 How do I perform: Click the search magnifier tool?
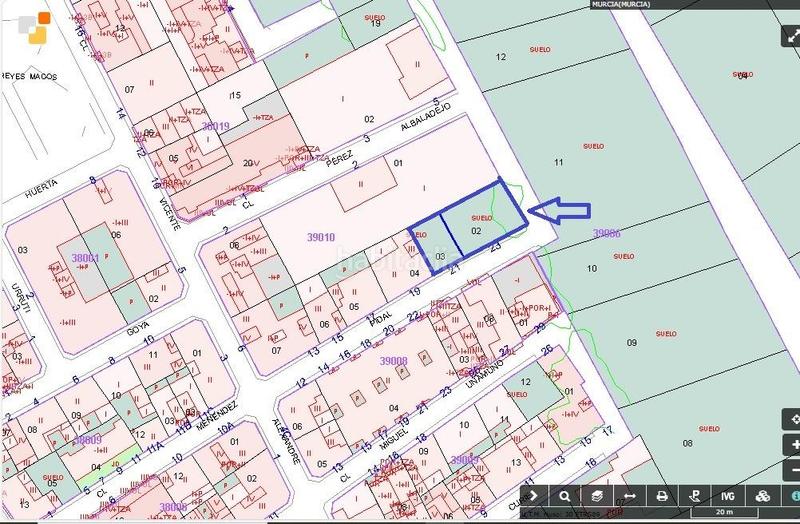565,496
